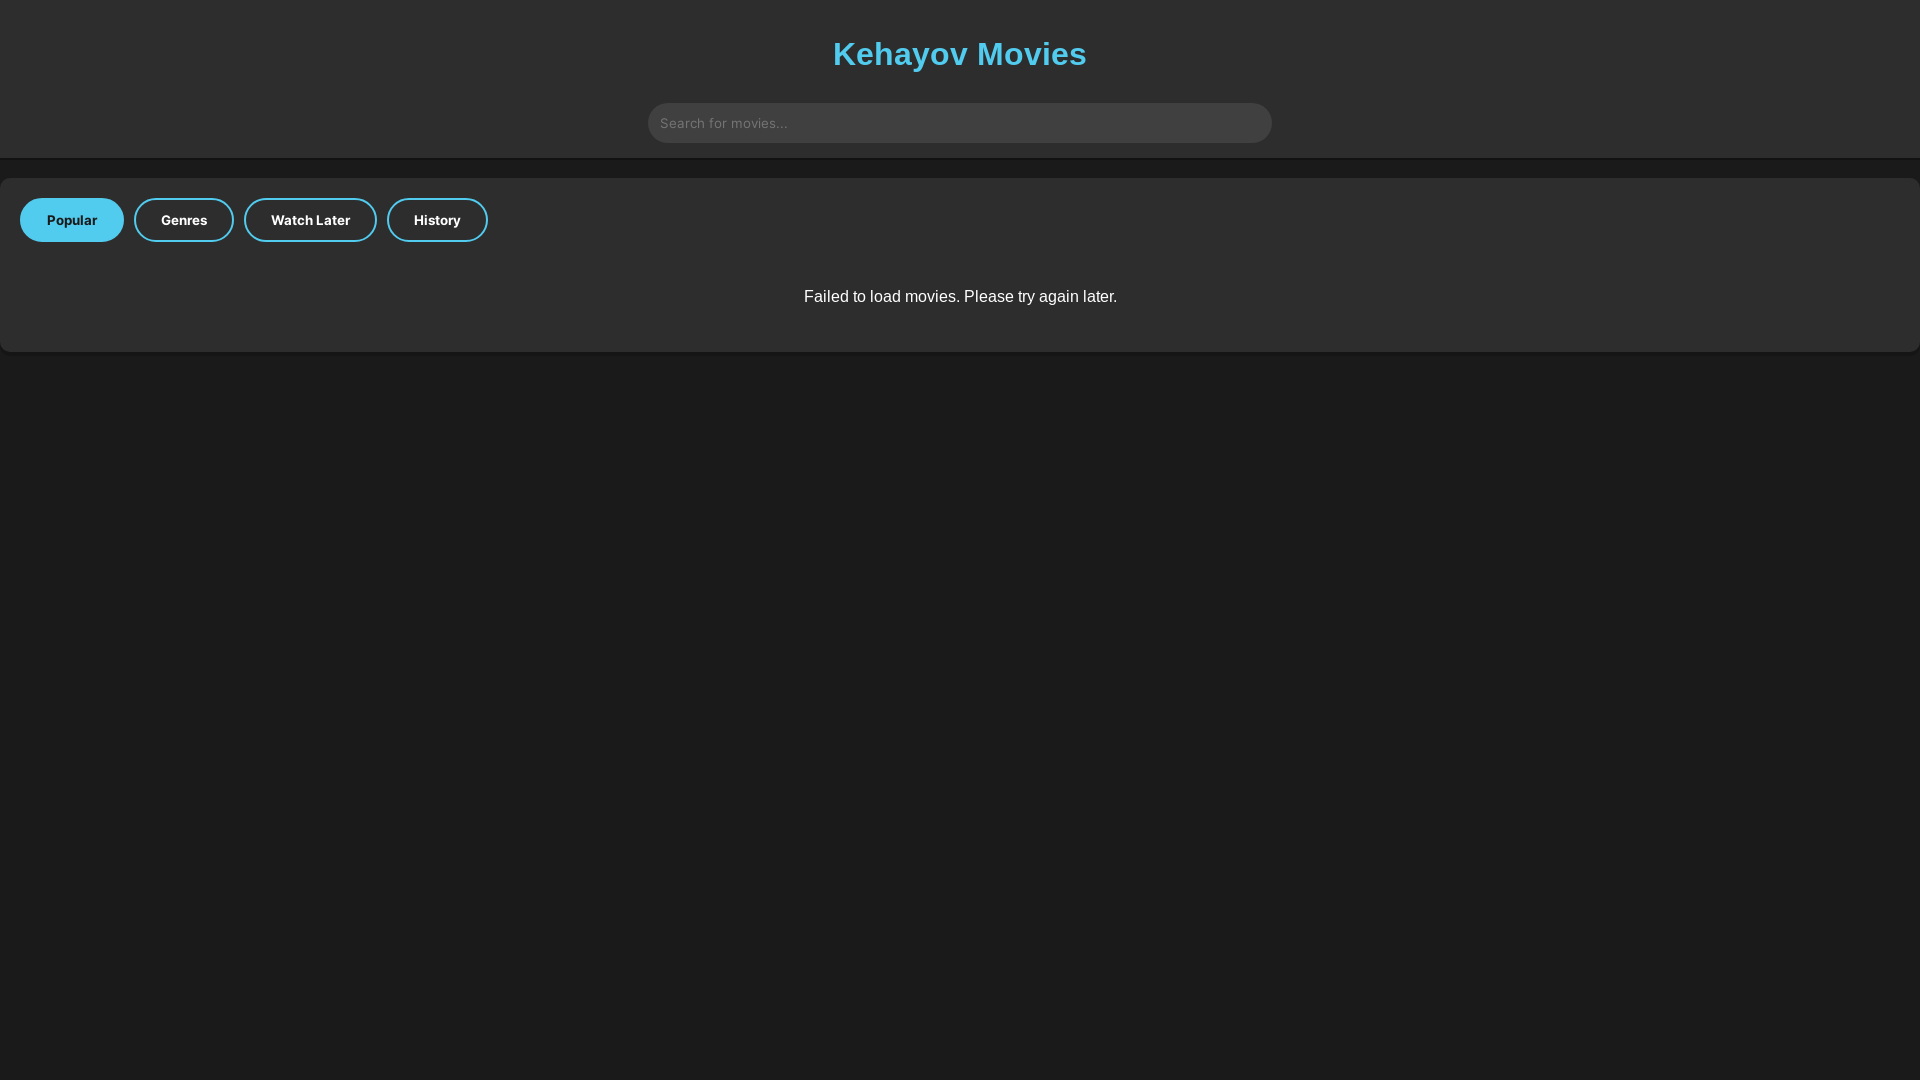Show the History tab
1920x1080 pixels.
437,220
